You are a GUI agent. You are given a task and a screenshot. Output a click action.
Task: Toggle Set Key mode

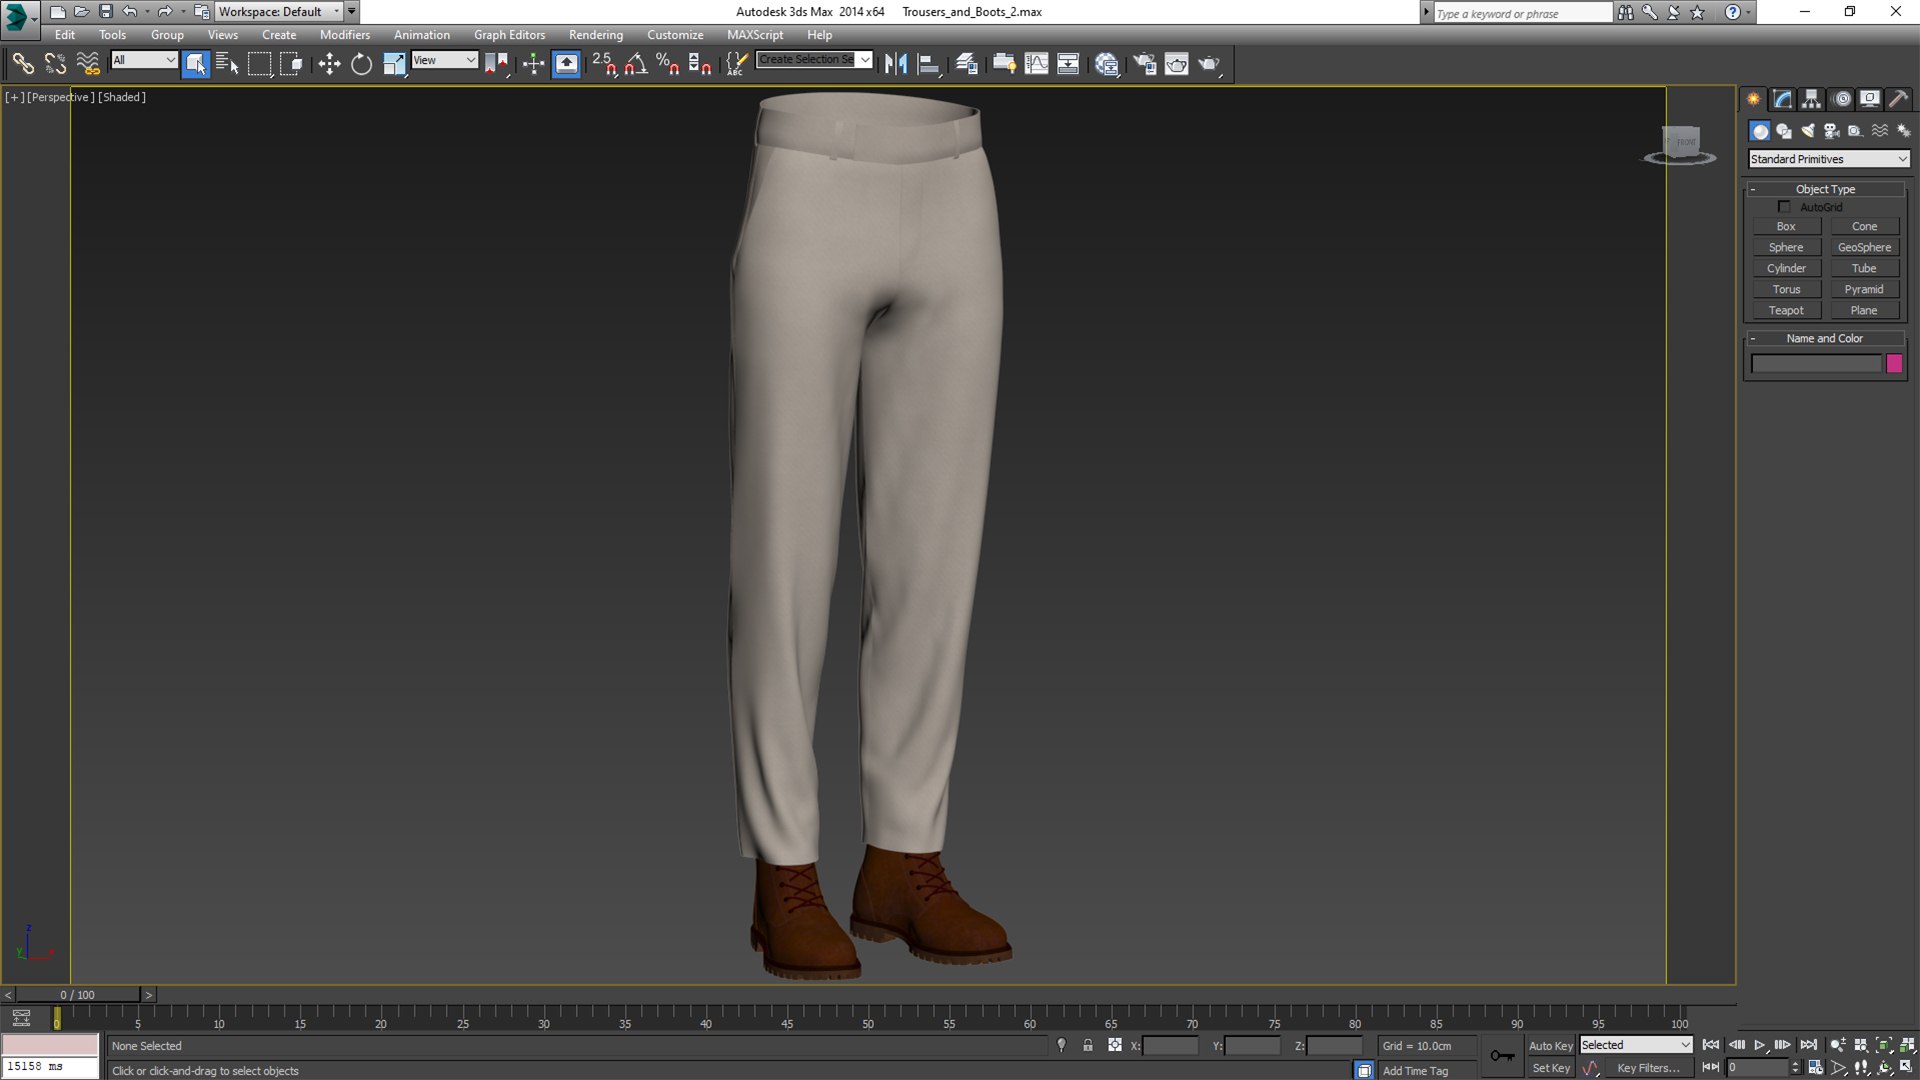click(1551, 1068)
